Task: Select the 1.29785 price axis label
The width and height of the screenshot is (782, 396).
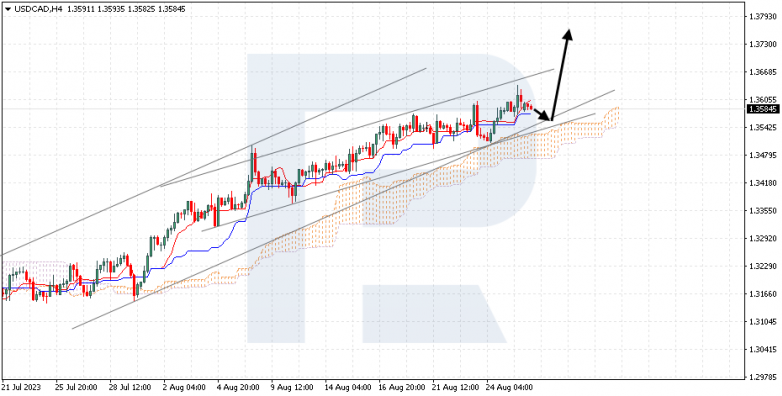Action: coord(764,377)
